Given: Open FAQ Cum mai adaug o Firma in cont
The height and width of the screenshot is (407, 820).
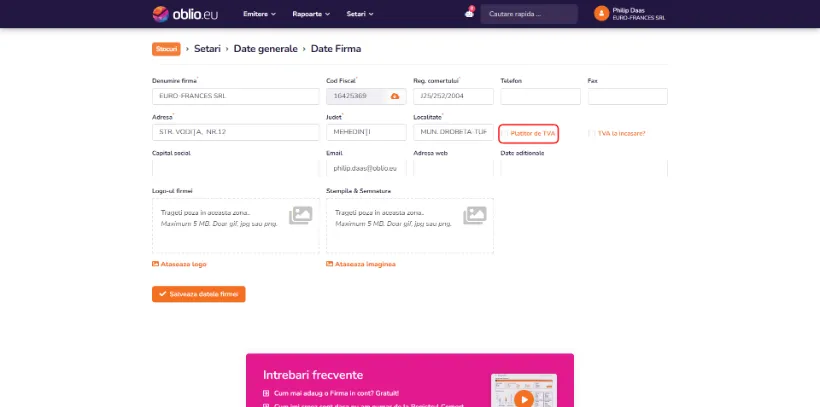Looking at the screenshot, I should point(336,393).
